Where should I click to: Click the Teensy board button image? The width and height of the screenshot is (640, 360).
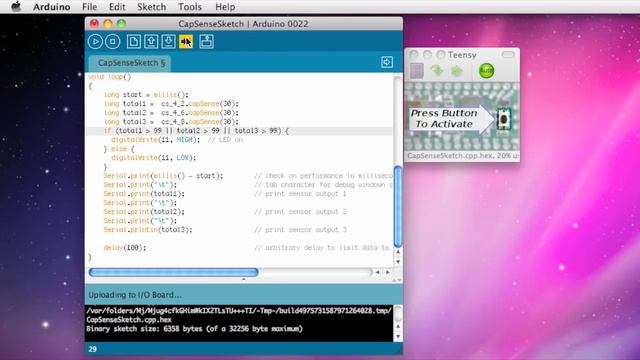504,119
